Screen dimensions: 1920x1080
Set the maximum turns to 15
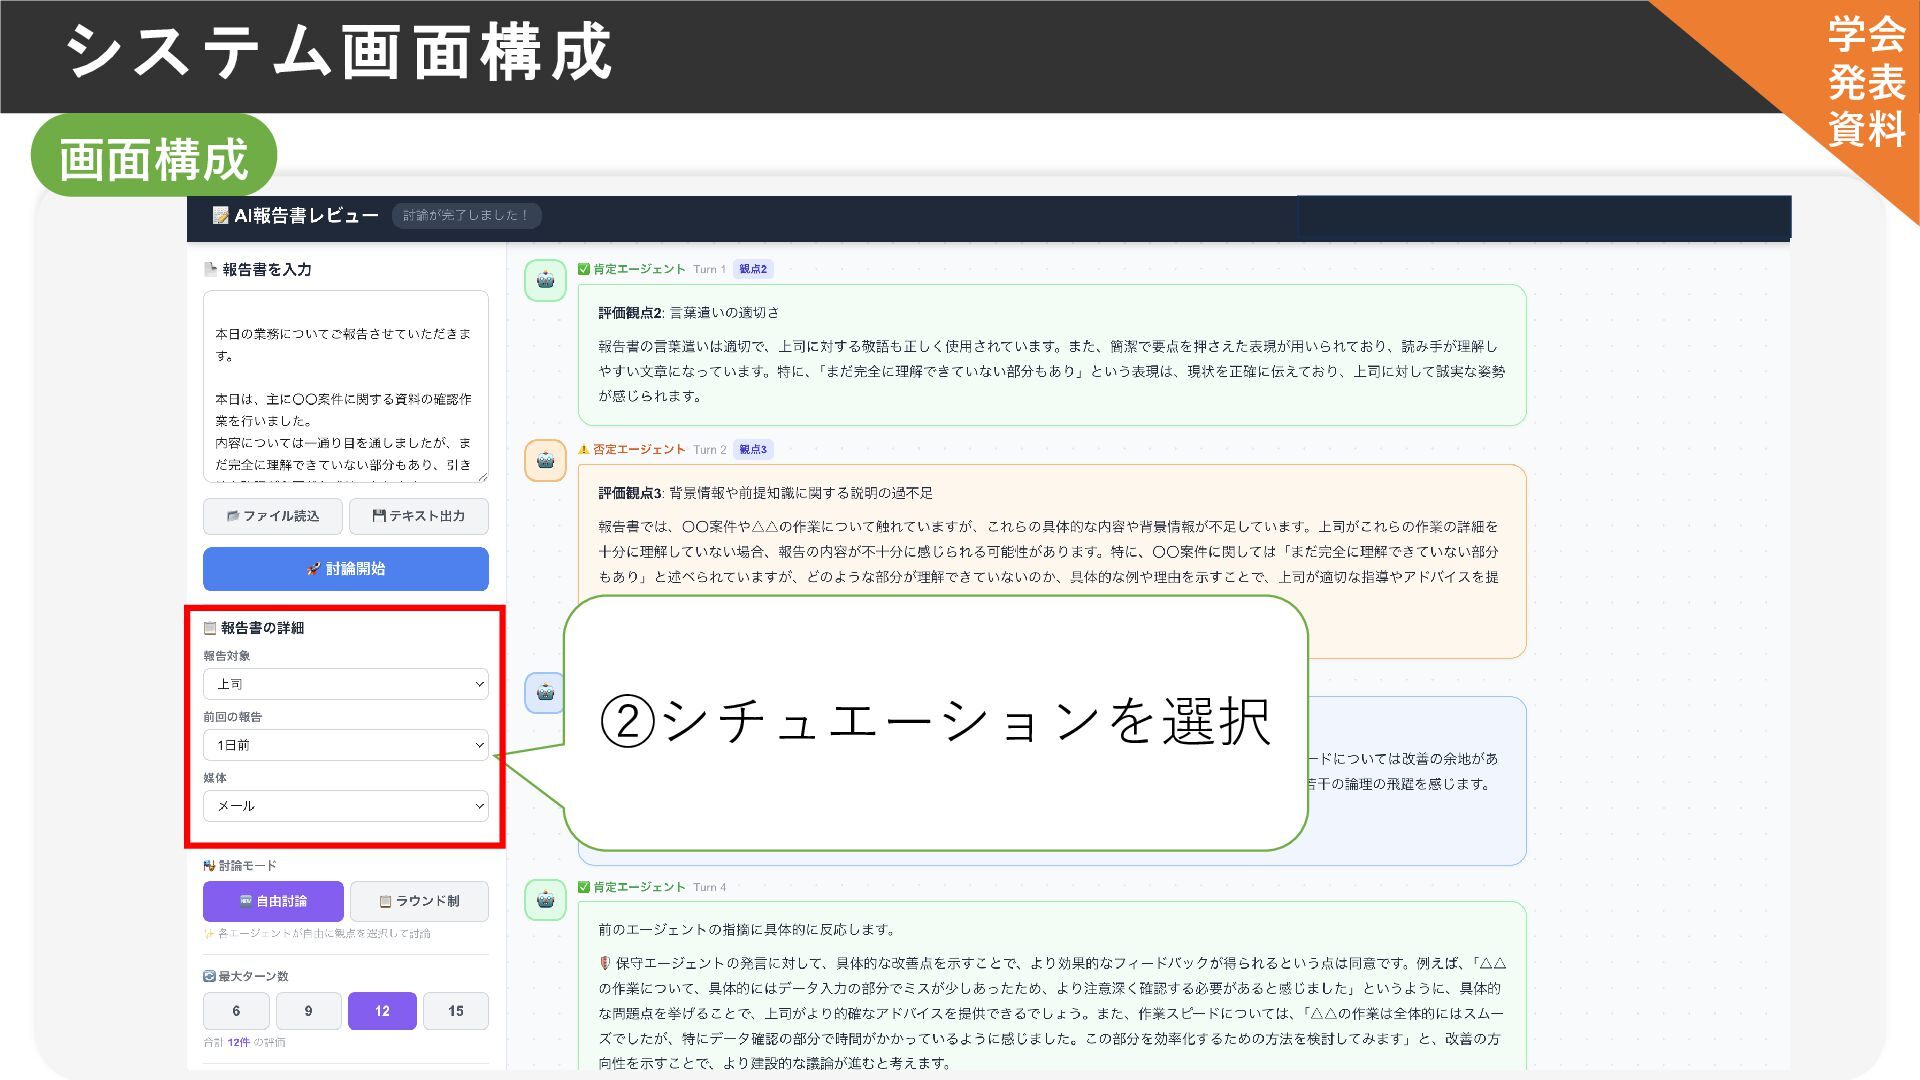[x=455, y=1011]
